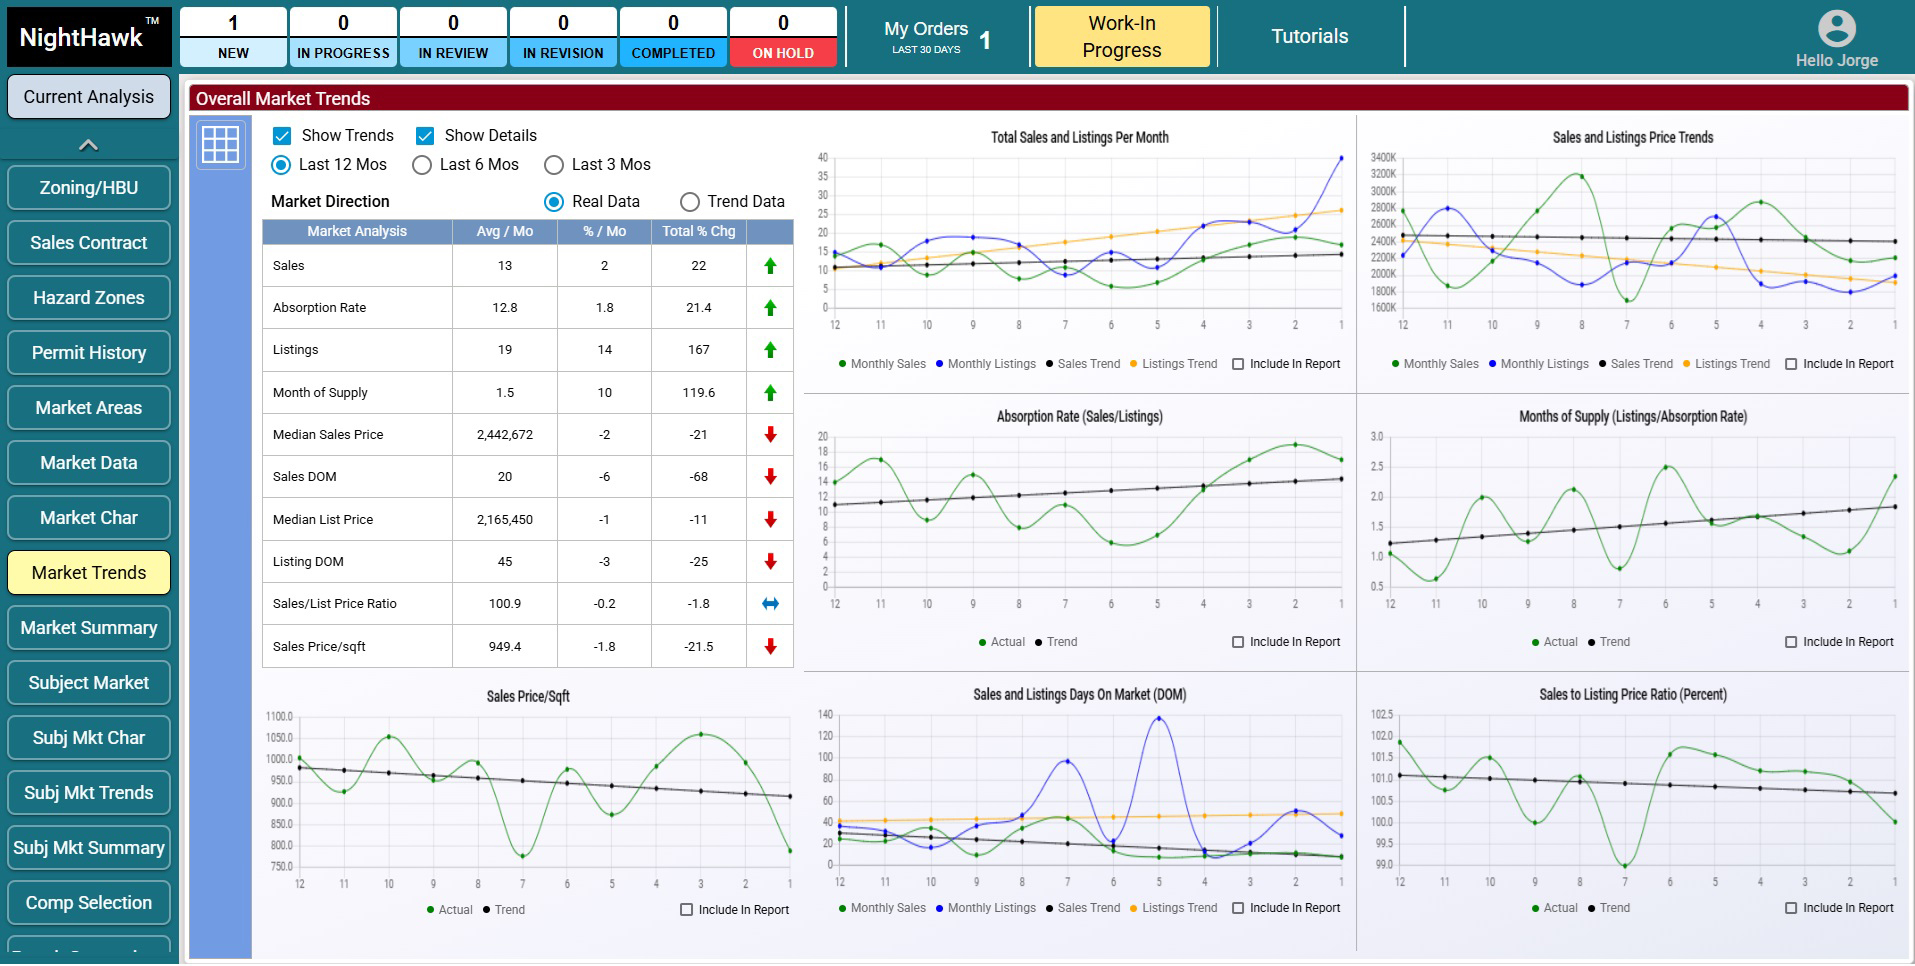Toggle Listings Trend legend in Days On Market chart

pyautogui.click(x=1173, y=908)
